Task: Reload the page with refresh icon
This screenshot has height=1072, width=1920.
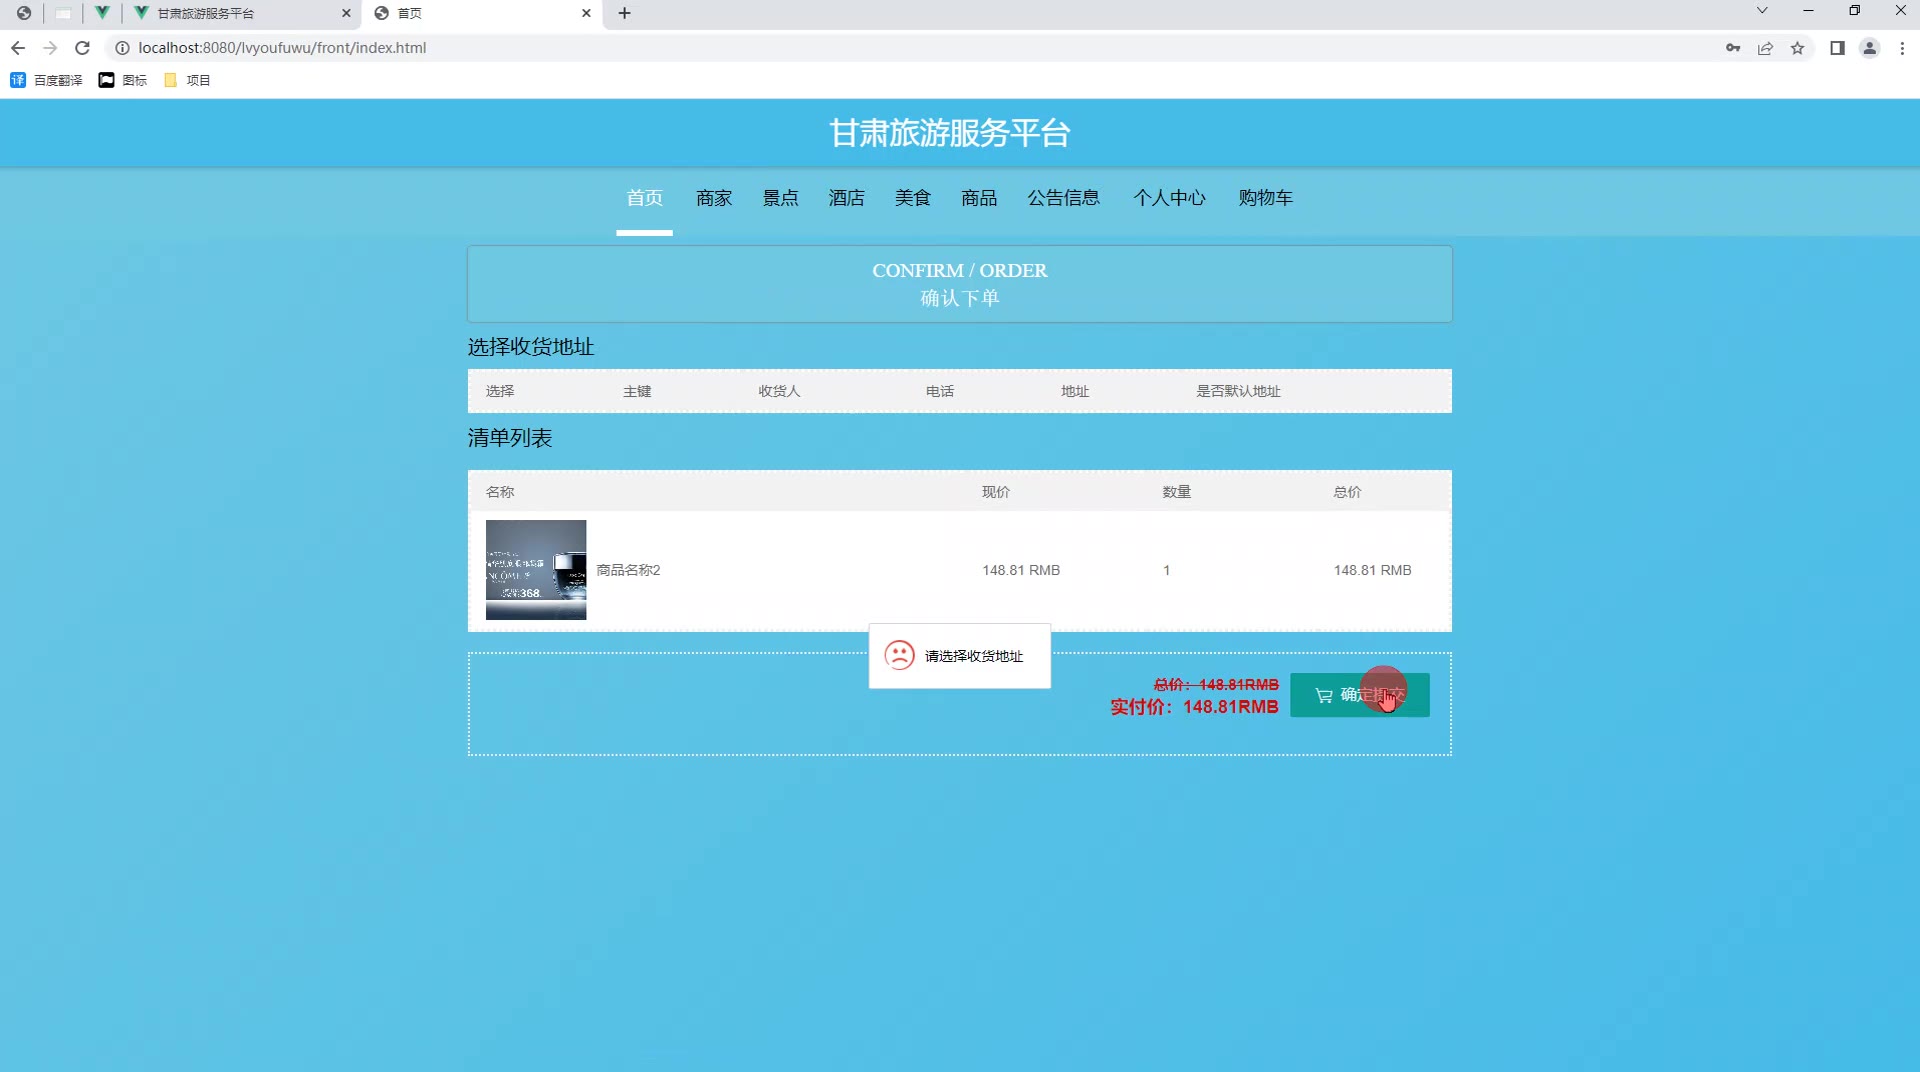Action: coord(83,48)
